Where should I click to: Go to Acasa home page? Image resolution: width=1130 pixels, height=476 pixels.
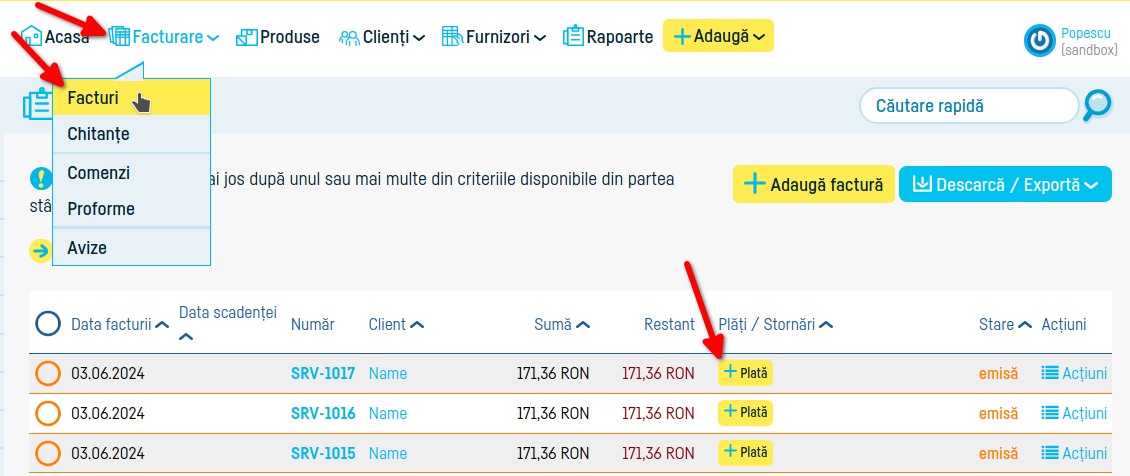pos(55,36)
